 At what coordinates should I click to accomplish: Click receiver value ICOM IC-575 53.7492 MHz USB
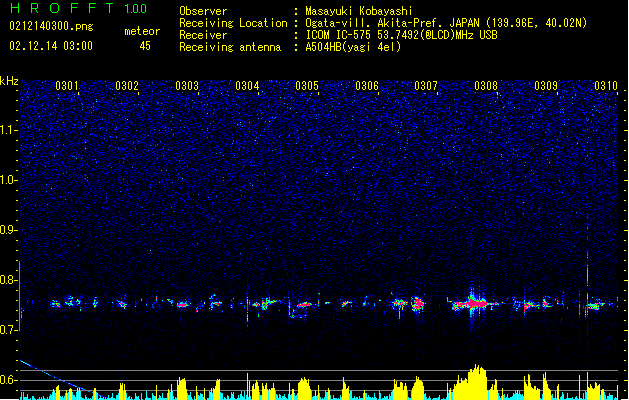401,35
